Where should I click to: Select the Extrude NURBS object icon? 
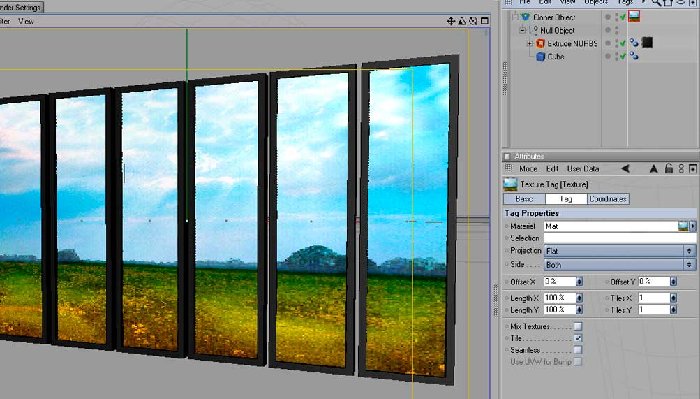pyautogui.click(x=541, y=43)
